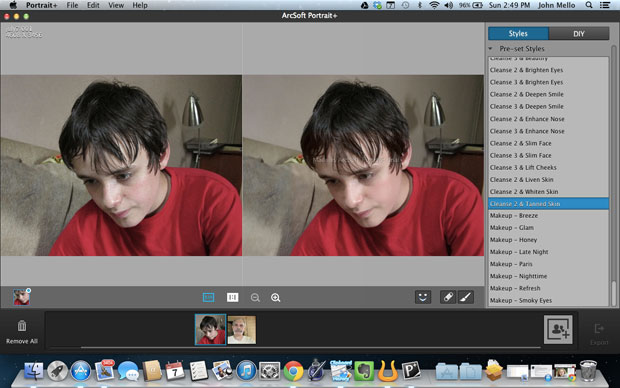Open the File menu
Image resolution: width=620 pixels, height=388 pixels.
click(x=72, y=5)
